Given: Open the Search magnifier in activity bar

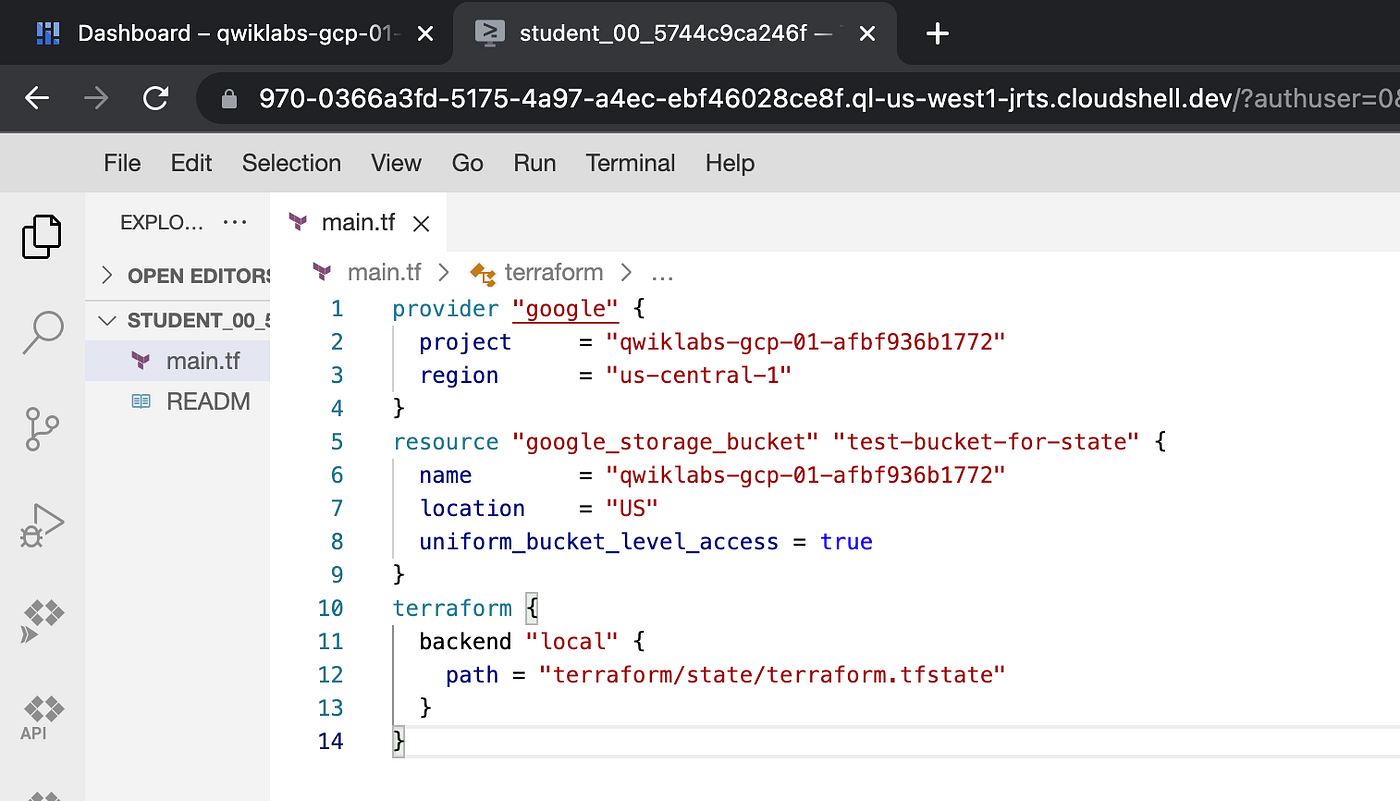Looking at the screenshot, I should click(42, 333).
